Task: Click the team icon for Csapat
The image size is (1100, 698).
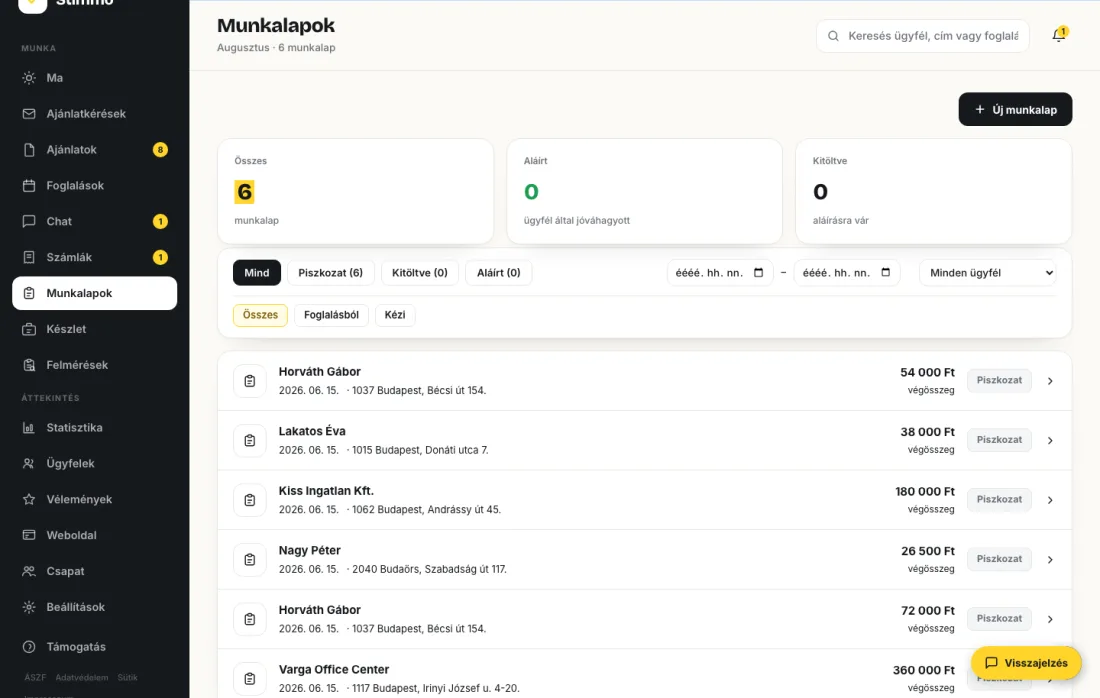Action: (29, 571)
